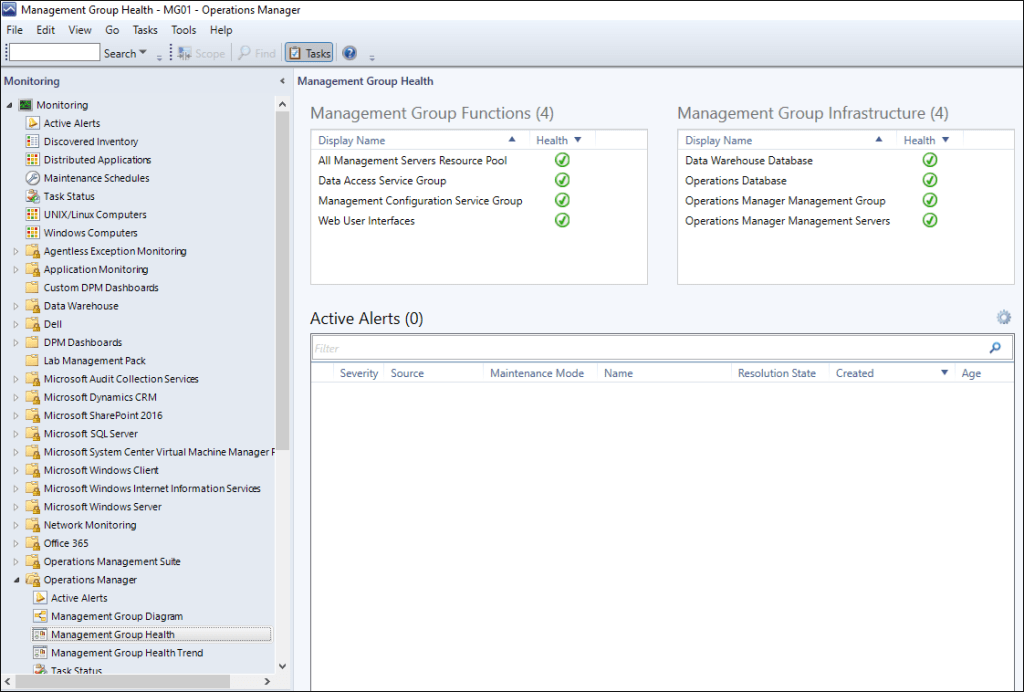Viewport: 1024px width, 692px height.
Task: Select the Management Group Health tree item
Action: pyautogui.click(x=151, y=634)
